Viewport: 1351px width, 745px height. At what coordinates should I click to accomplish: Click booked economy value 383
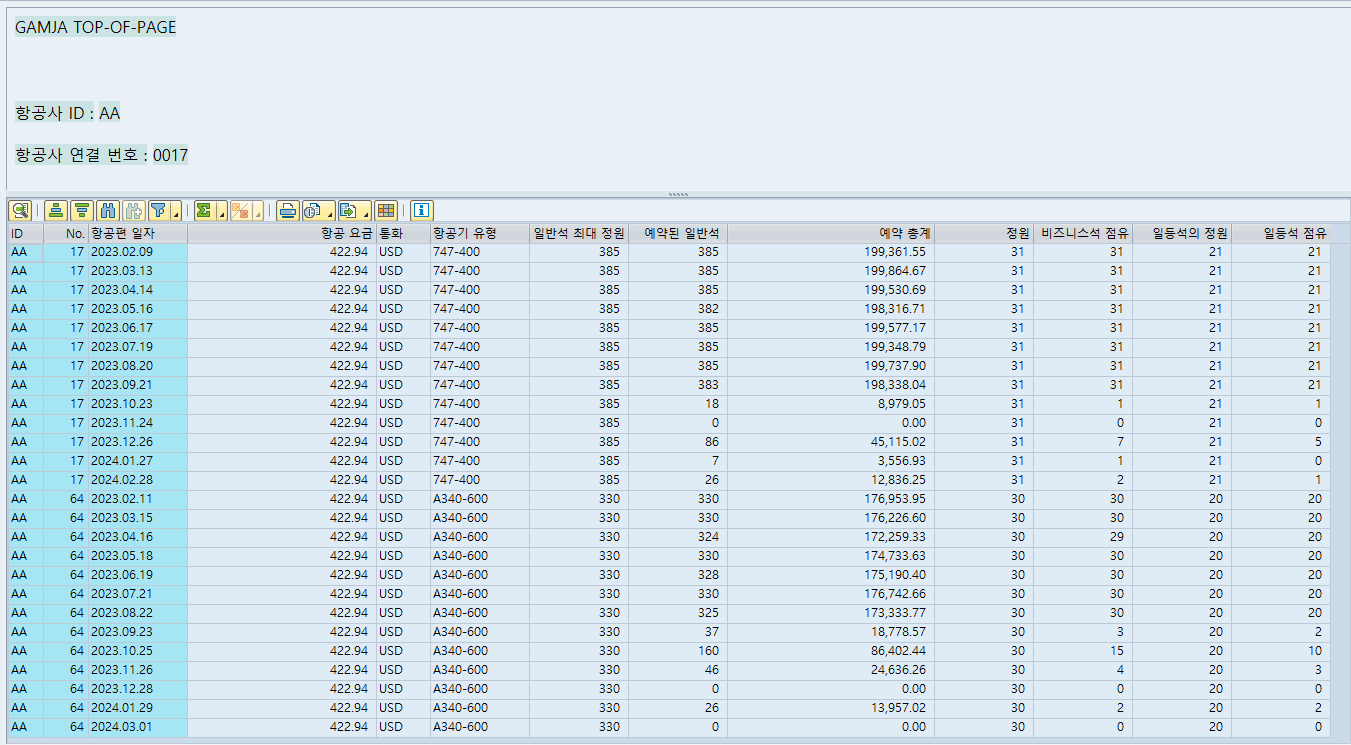coord(678,385)
